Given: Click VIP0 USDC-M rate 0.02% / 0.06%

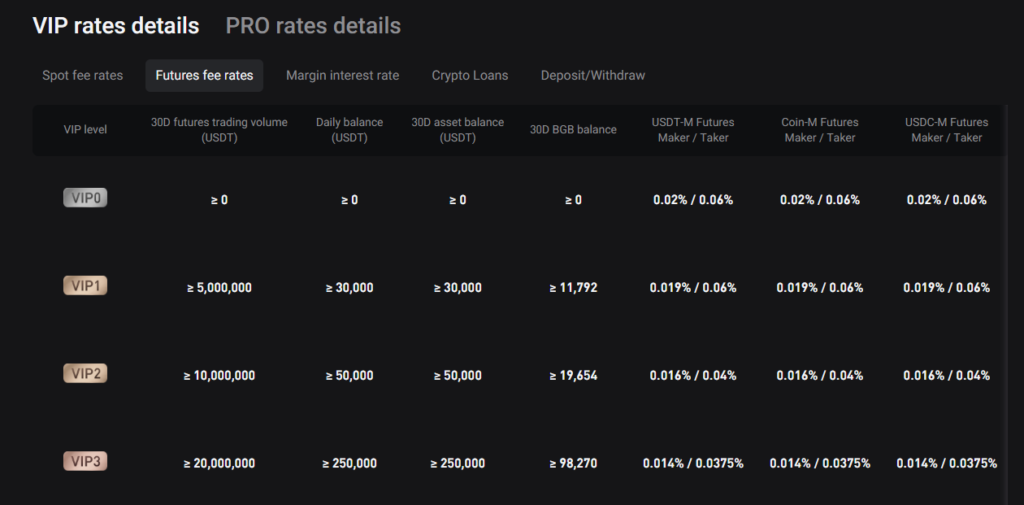Looking at the screenshot, I should click(x=946, y=200).
